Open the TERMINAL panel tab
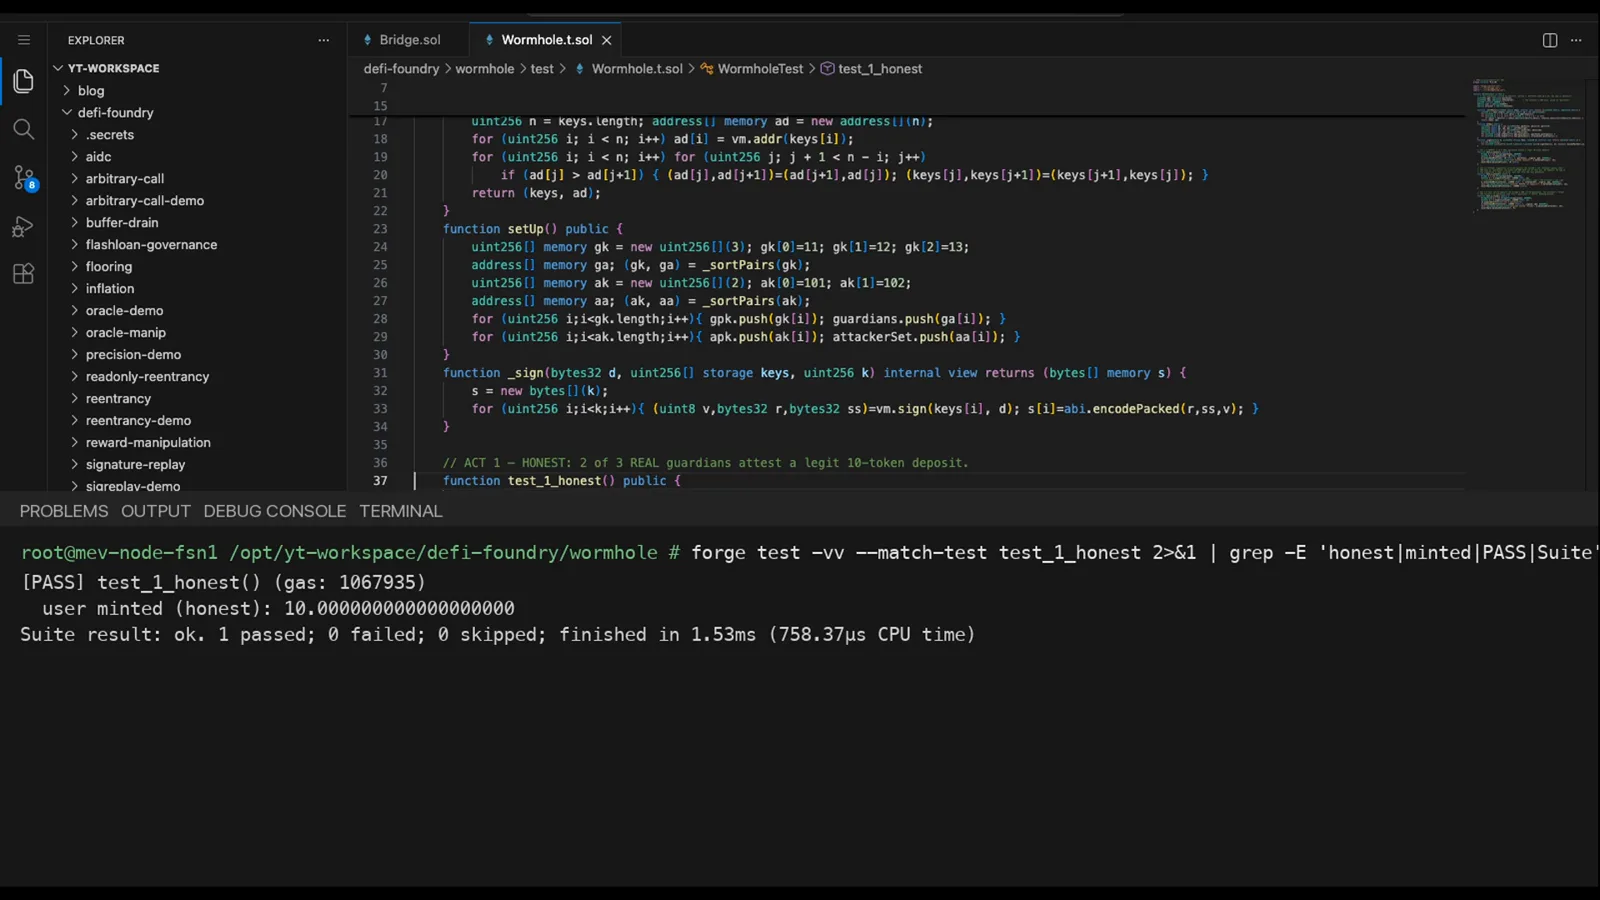Screen dimensions: 1600x900 tap(401, 511)
